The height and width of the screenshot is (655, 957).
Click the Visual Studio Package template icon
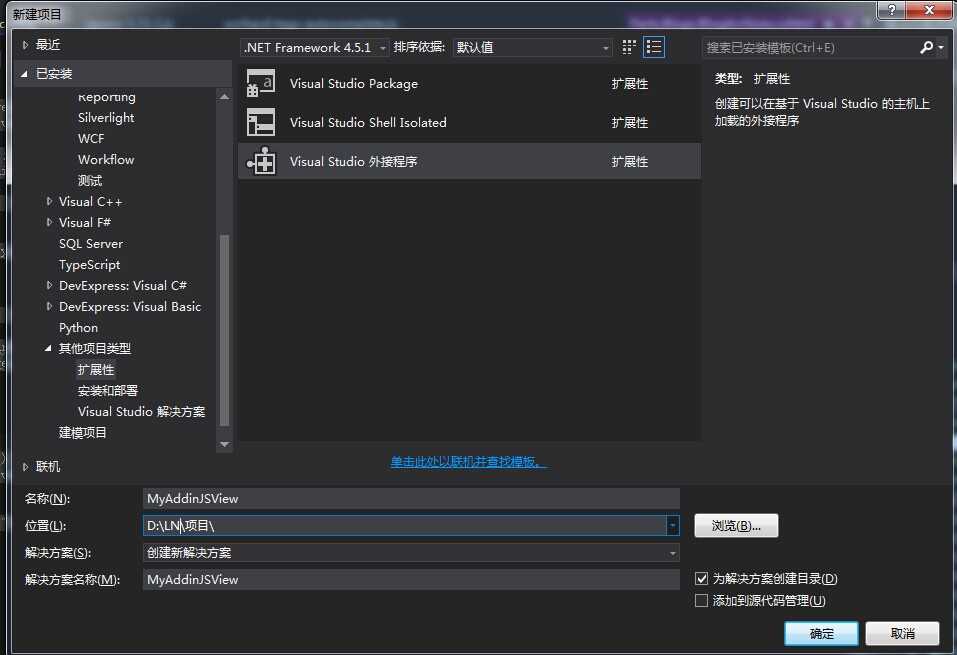tap(261, 83)
